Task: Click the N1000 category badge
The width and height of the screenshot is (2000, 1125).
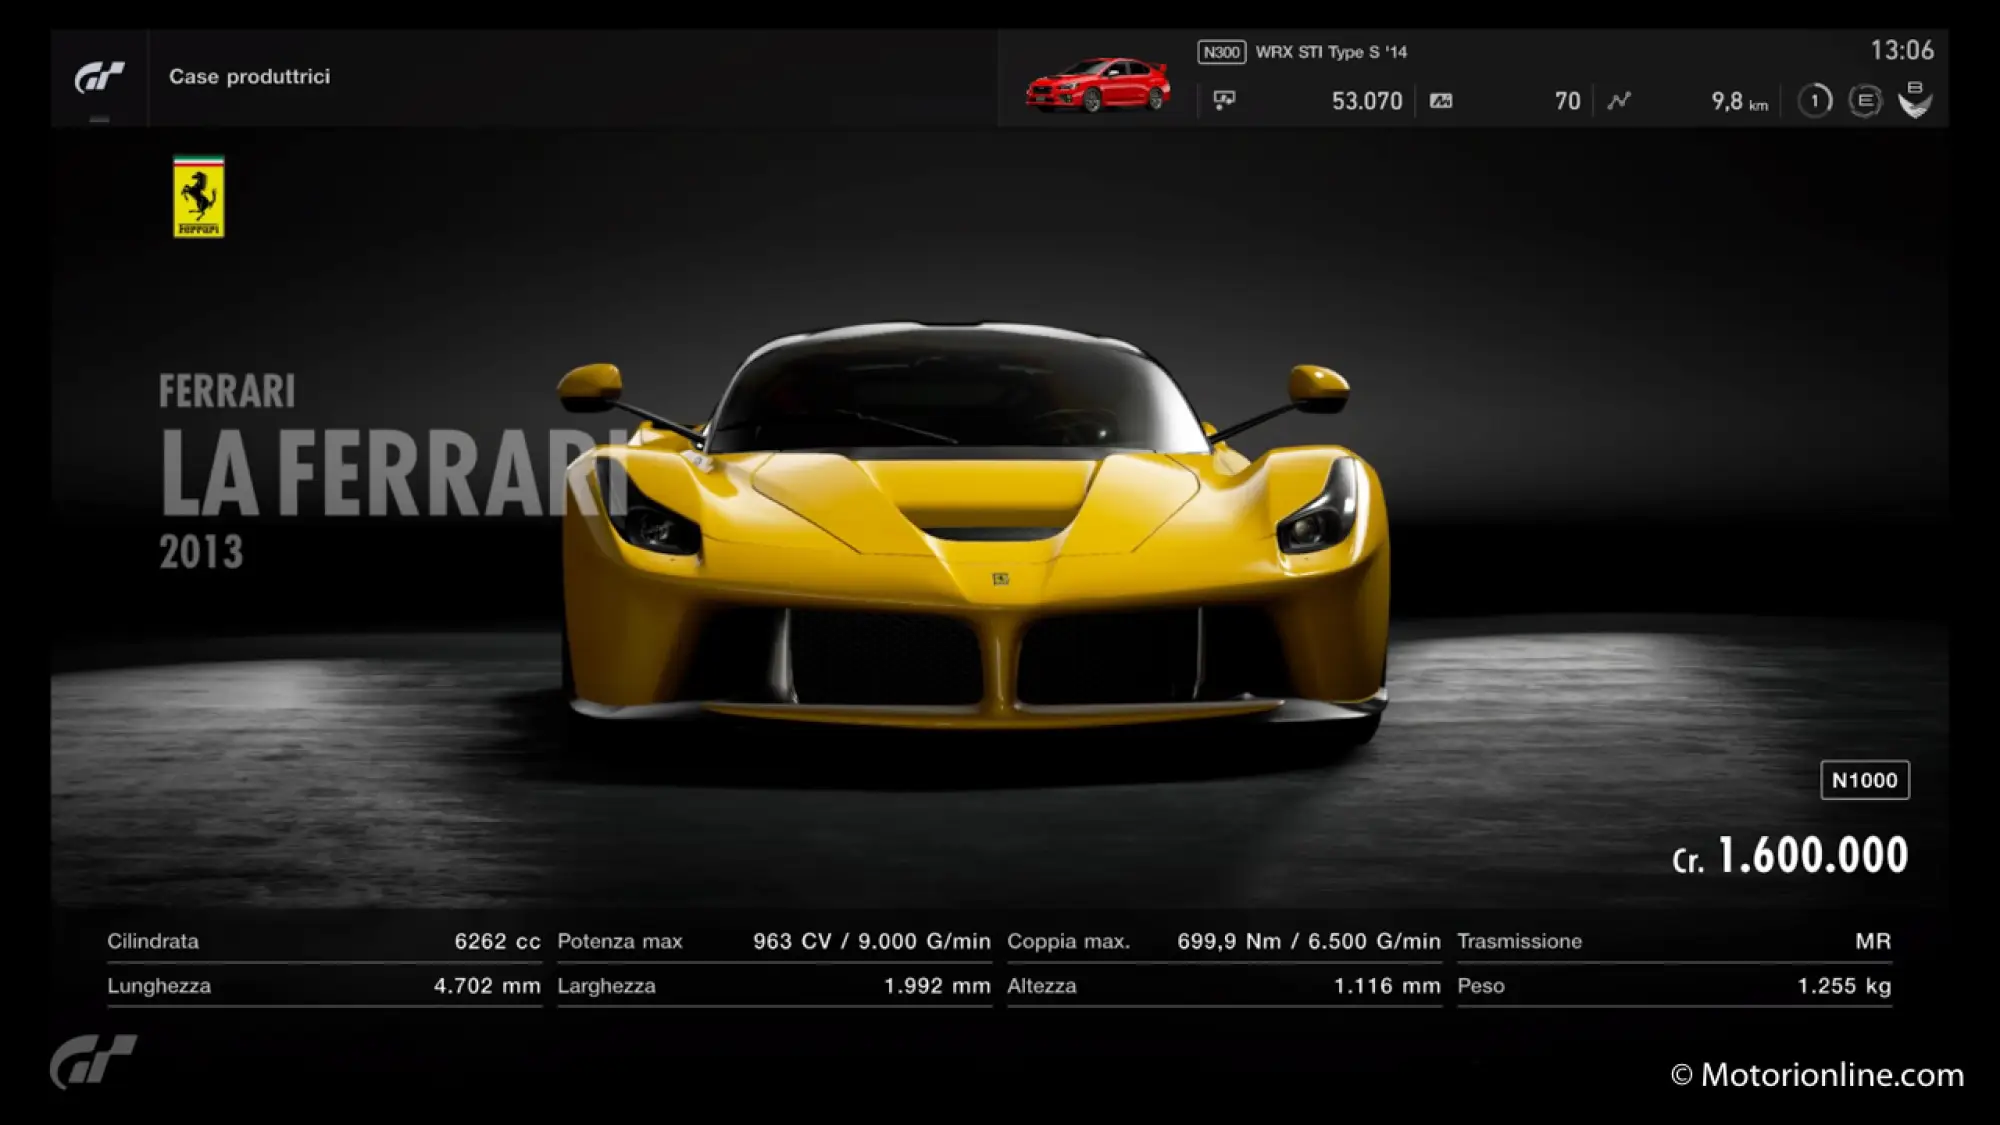Action: pyautogui.click(x=1864, y=780)
